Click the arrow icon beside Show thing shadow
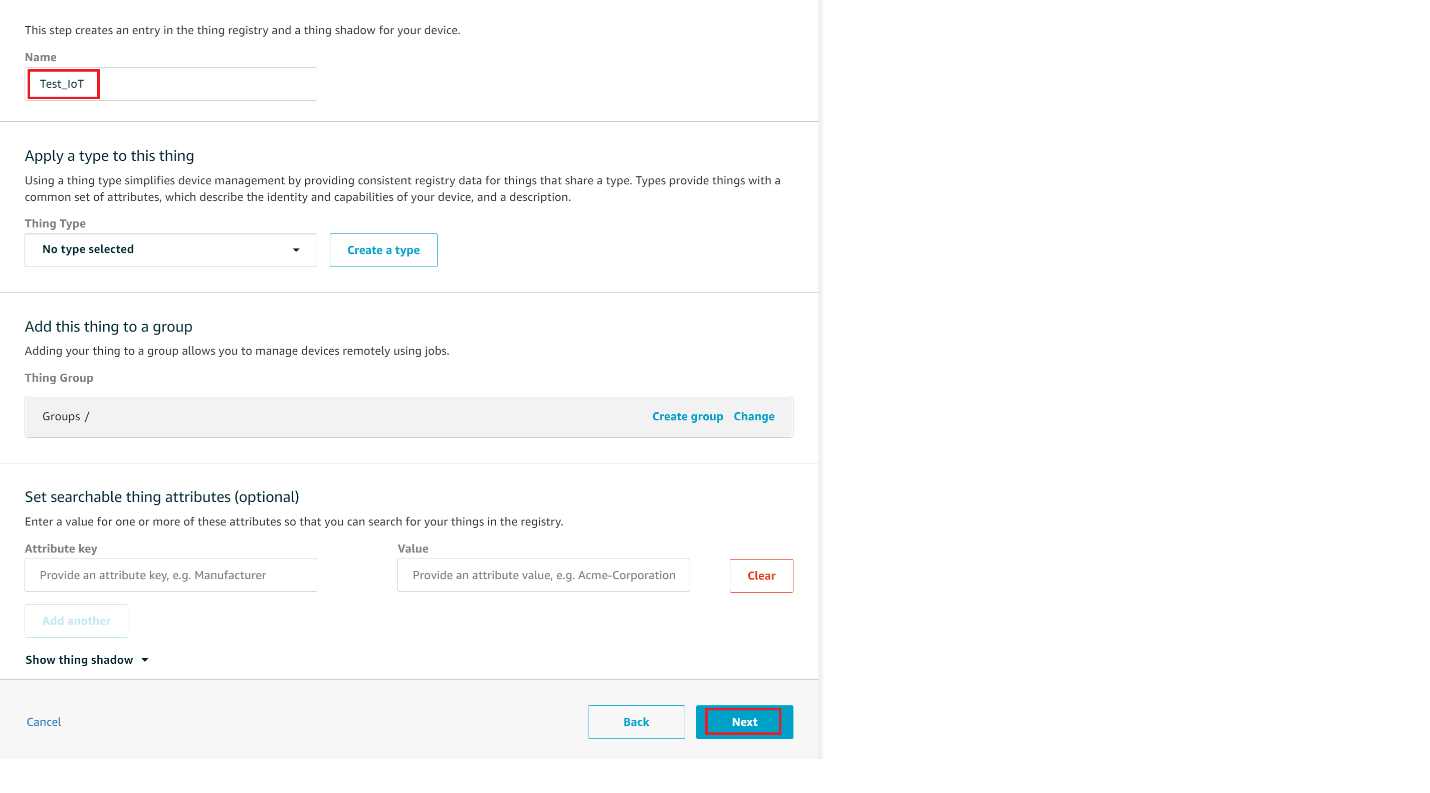Viewport: 1430px width, 793px height. tap(145, 660)
